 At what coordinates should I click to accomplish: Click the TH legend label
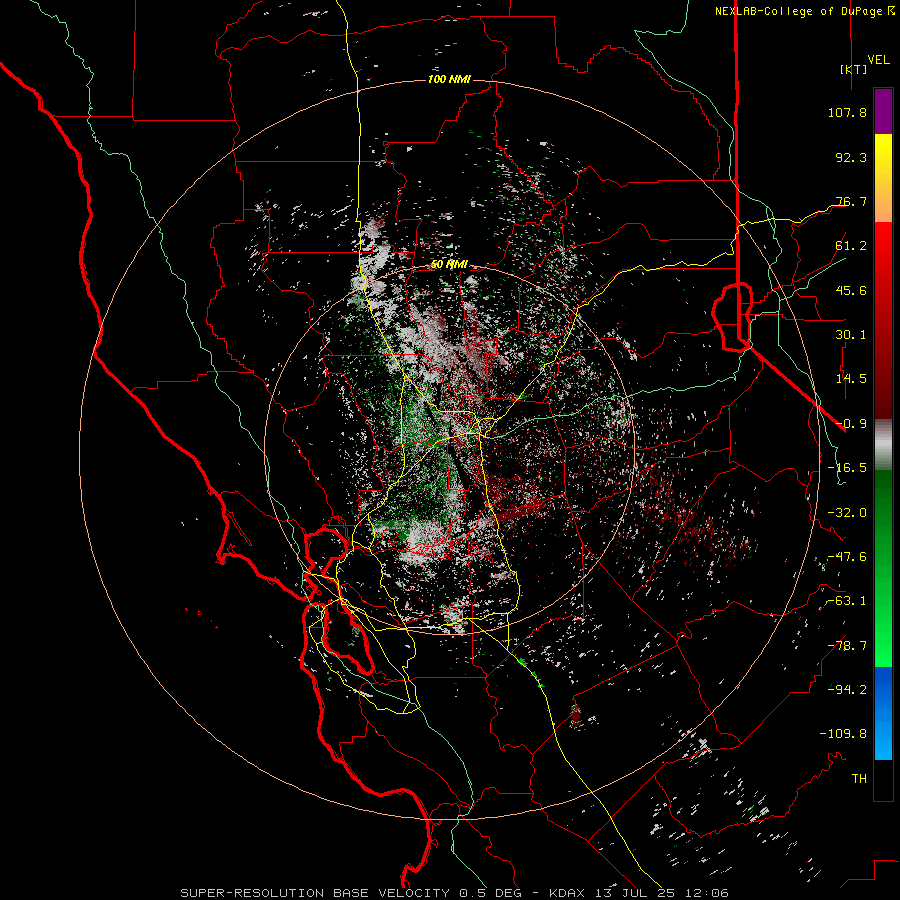[859, 779]
